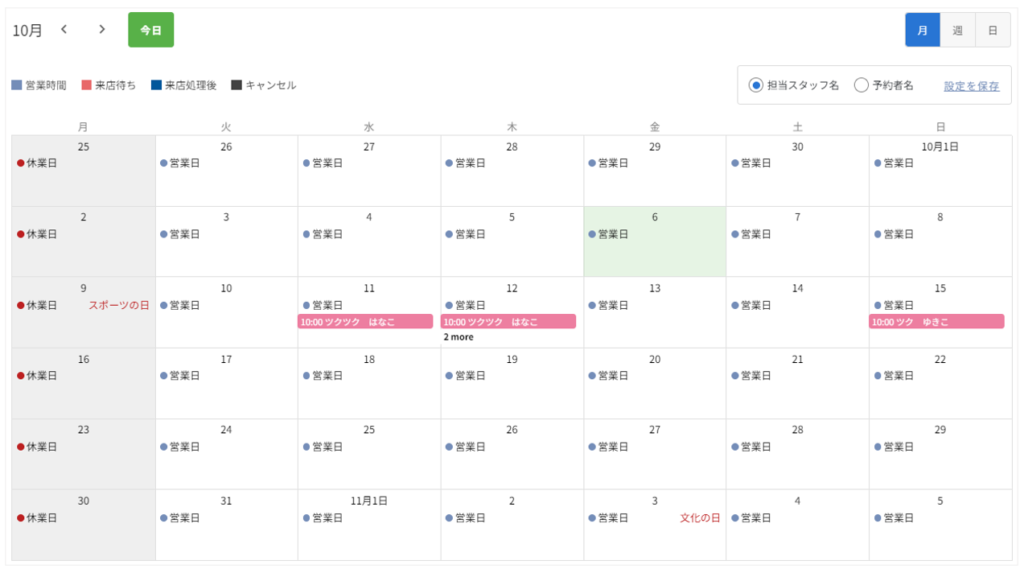Viewport: 1024px width, 569px height.
Task: Click the blue 営業日 dot on the 6th
Action: [592, 235]
